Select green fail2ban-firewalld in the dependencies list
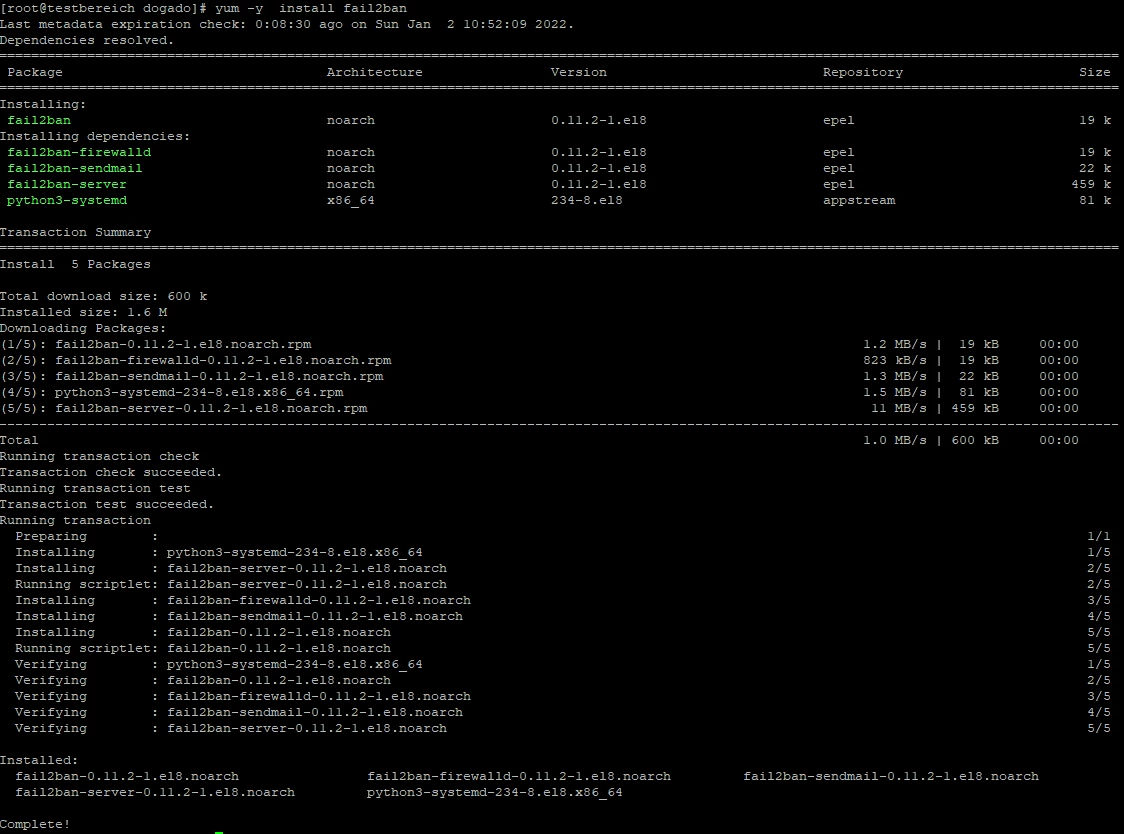 click(79, 152)
